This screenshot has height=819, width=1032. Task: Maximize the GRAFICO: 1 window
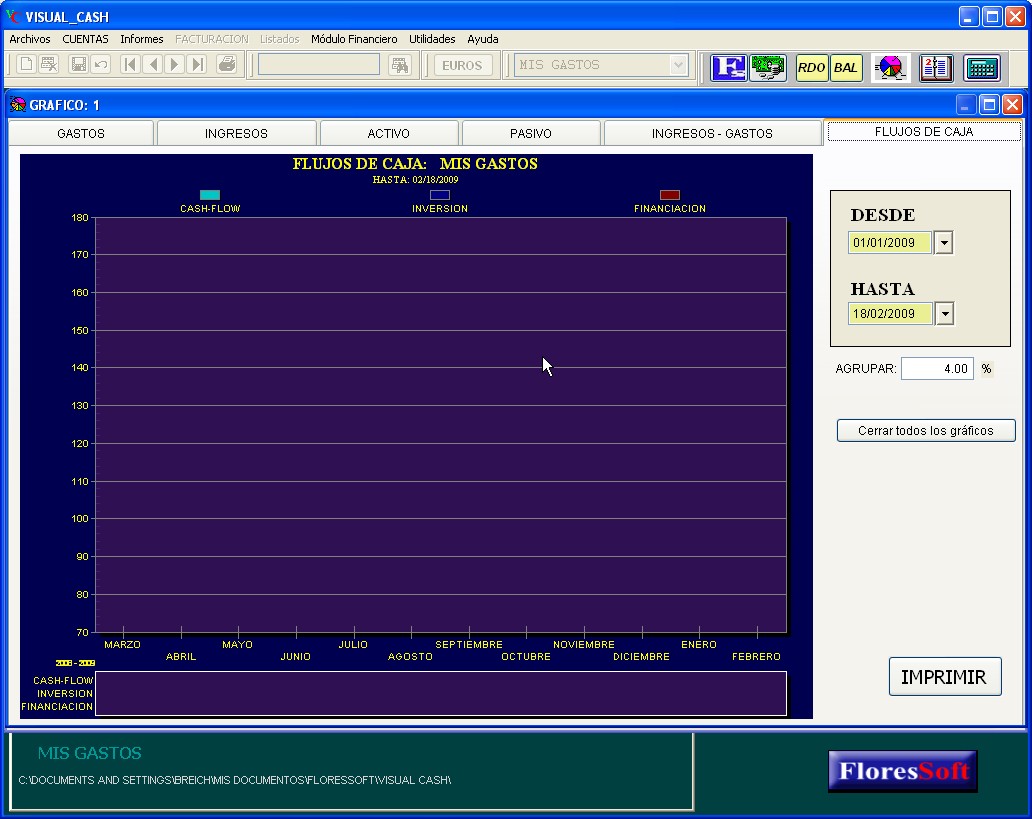989,105
